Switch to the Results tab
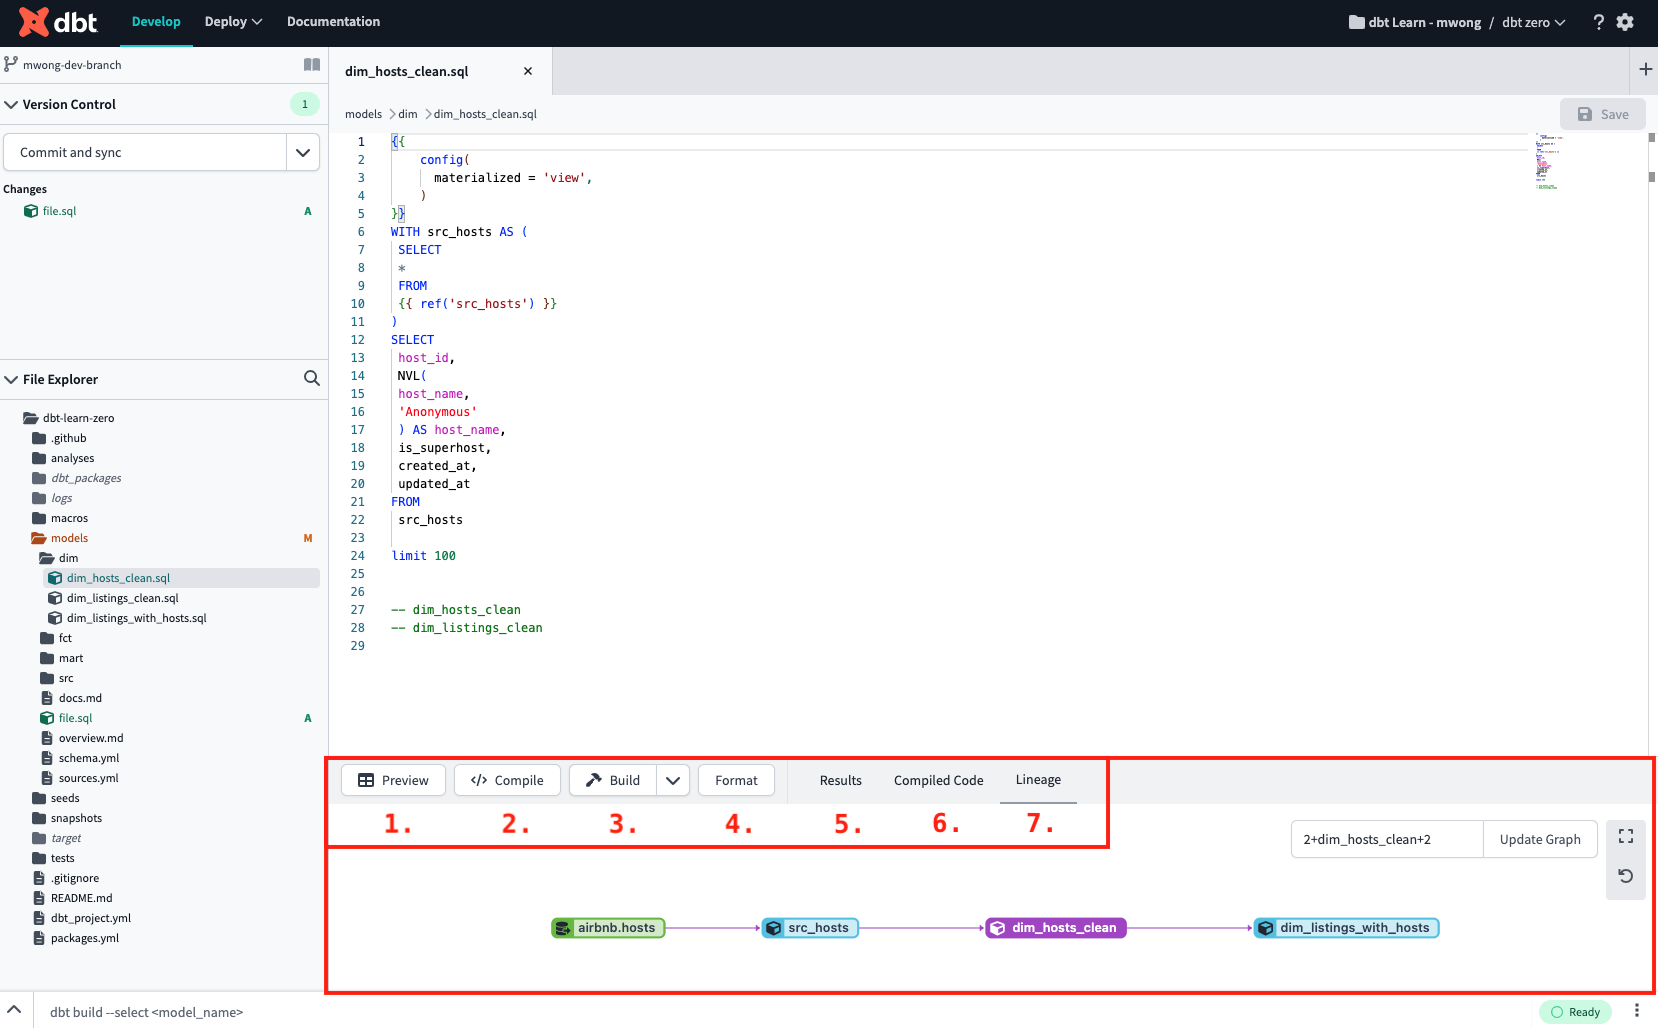 tap(840, 780)
